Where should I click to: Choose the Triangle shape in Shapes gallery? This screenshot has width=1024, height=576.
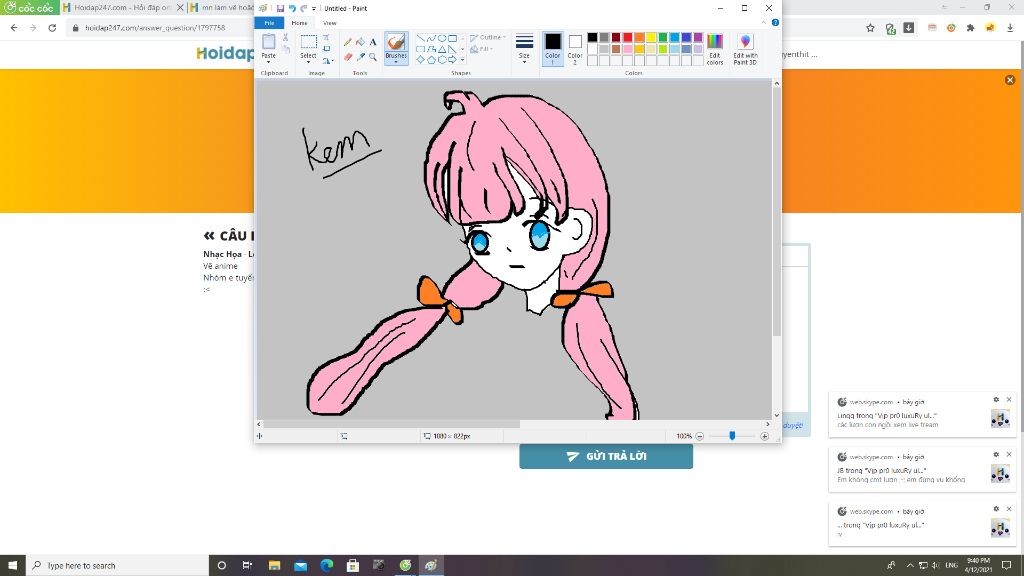point(442,49)
